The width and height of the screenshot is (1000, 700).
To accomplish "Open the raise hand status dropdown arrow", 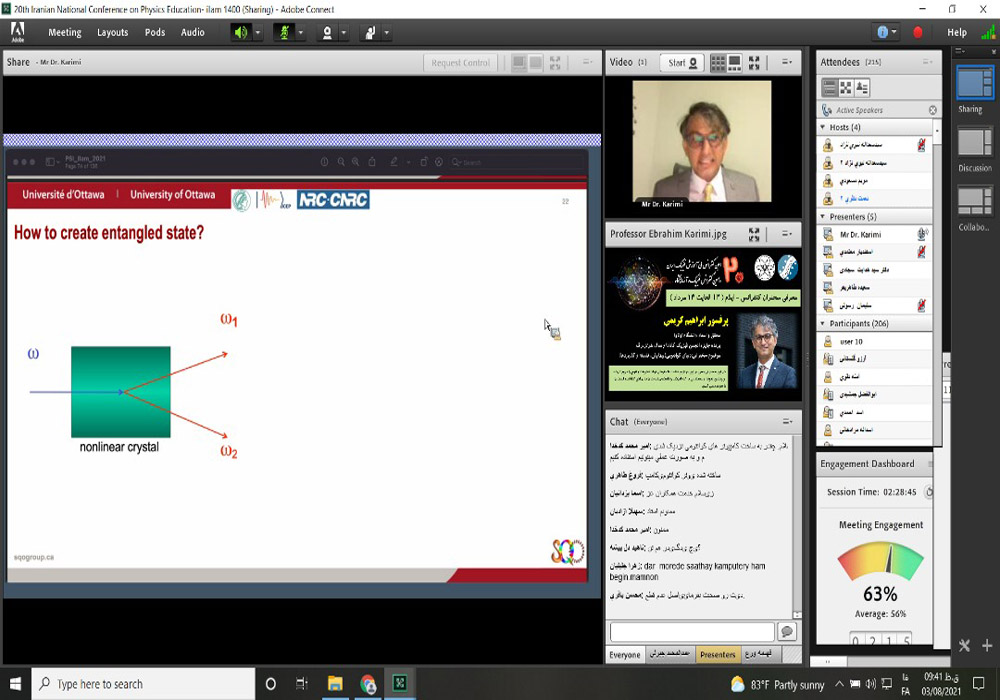I will [386, 32].
